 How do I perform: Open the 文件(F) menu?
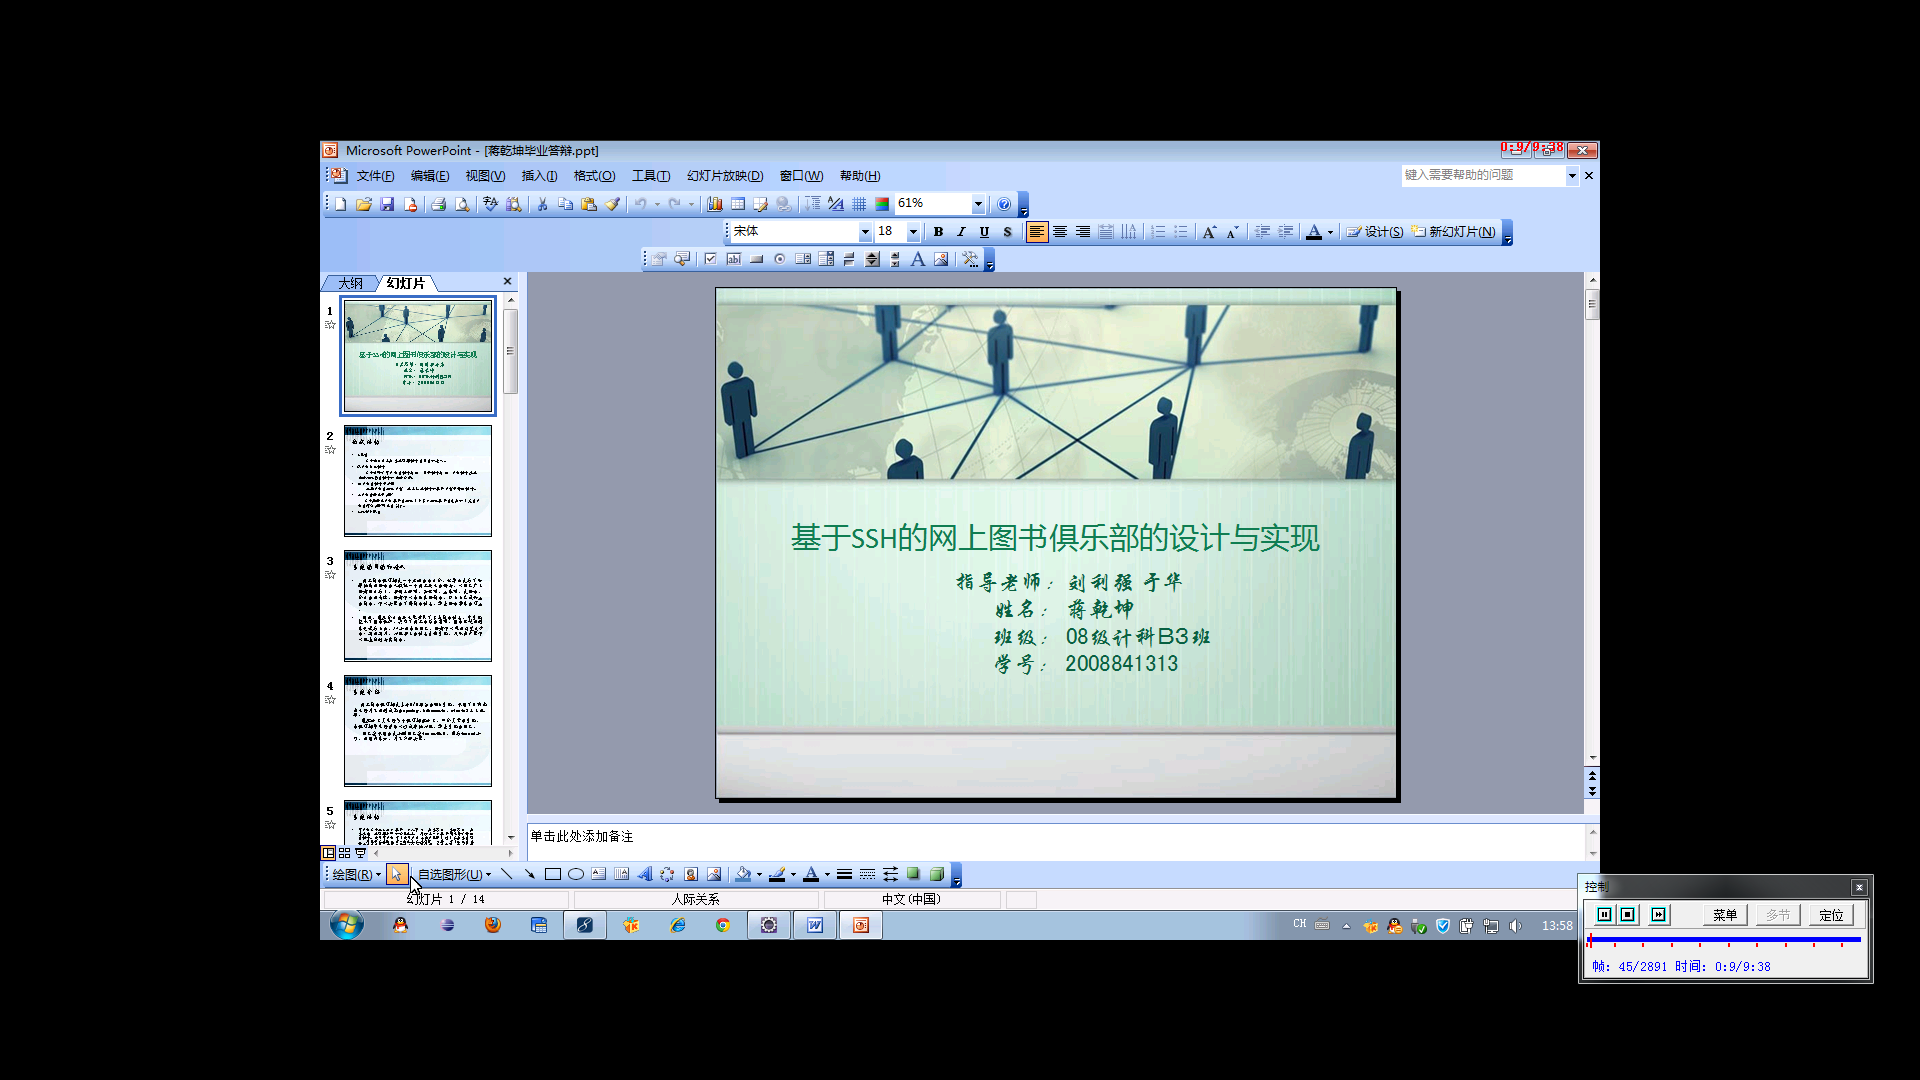tap(375, 176)
